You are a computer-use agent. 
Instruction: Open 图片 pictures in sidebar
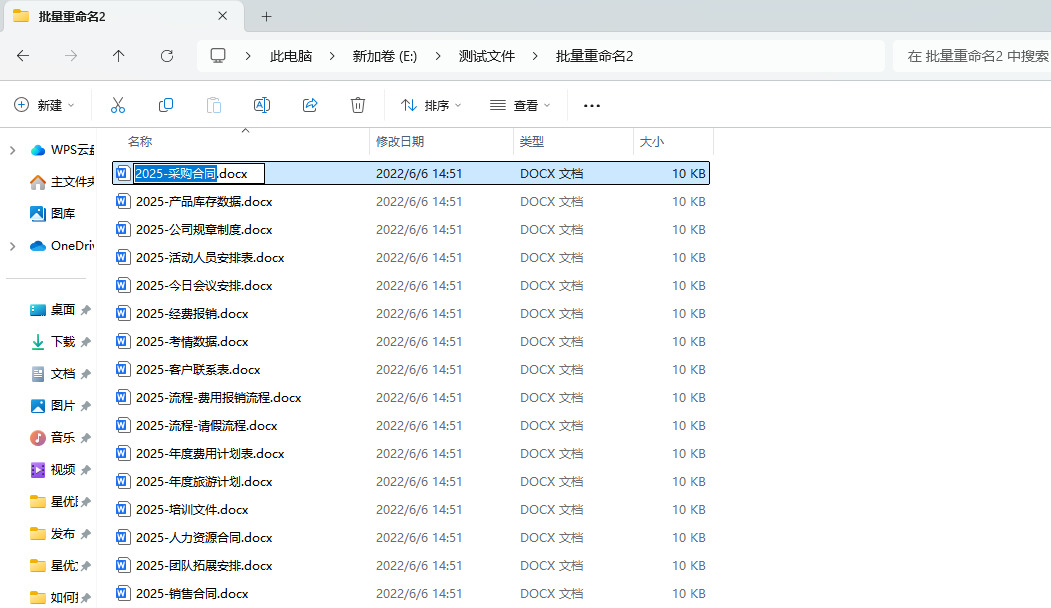tap(53, 406)
